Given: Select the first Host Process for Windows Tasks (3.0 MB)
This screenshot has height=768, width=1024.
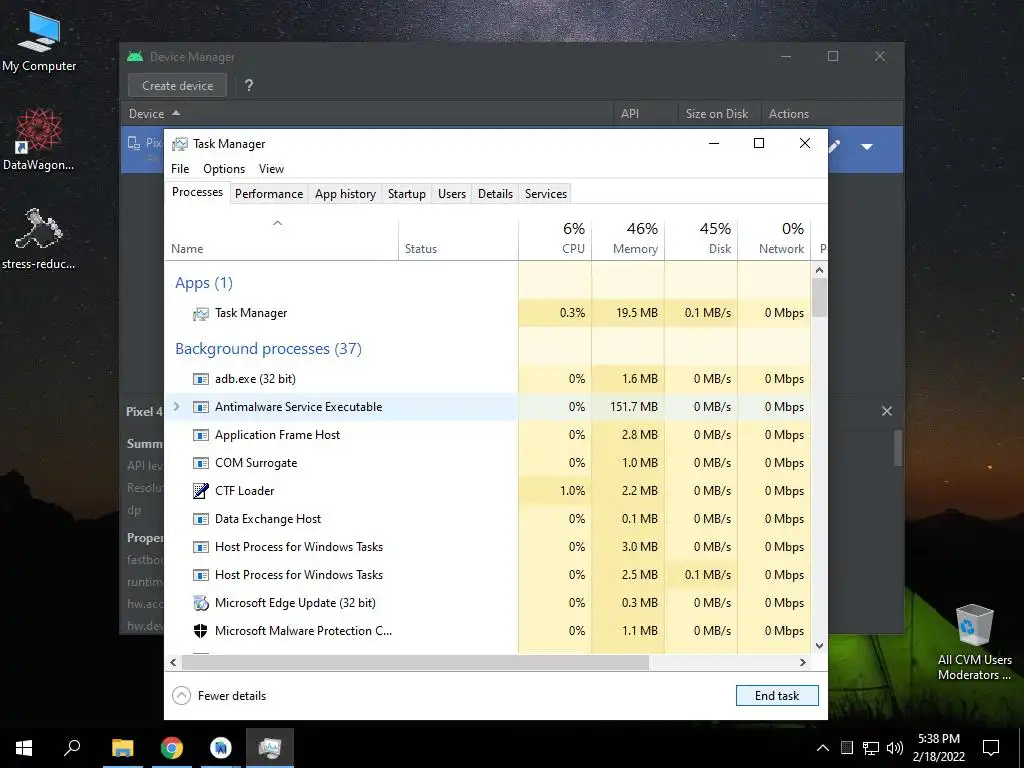Looking at the screenshot, I should point(487,547).
